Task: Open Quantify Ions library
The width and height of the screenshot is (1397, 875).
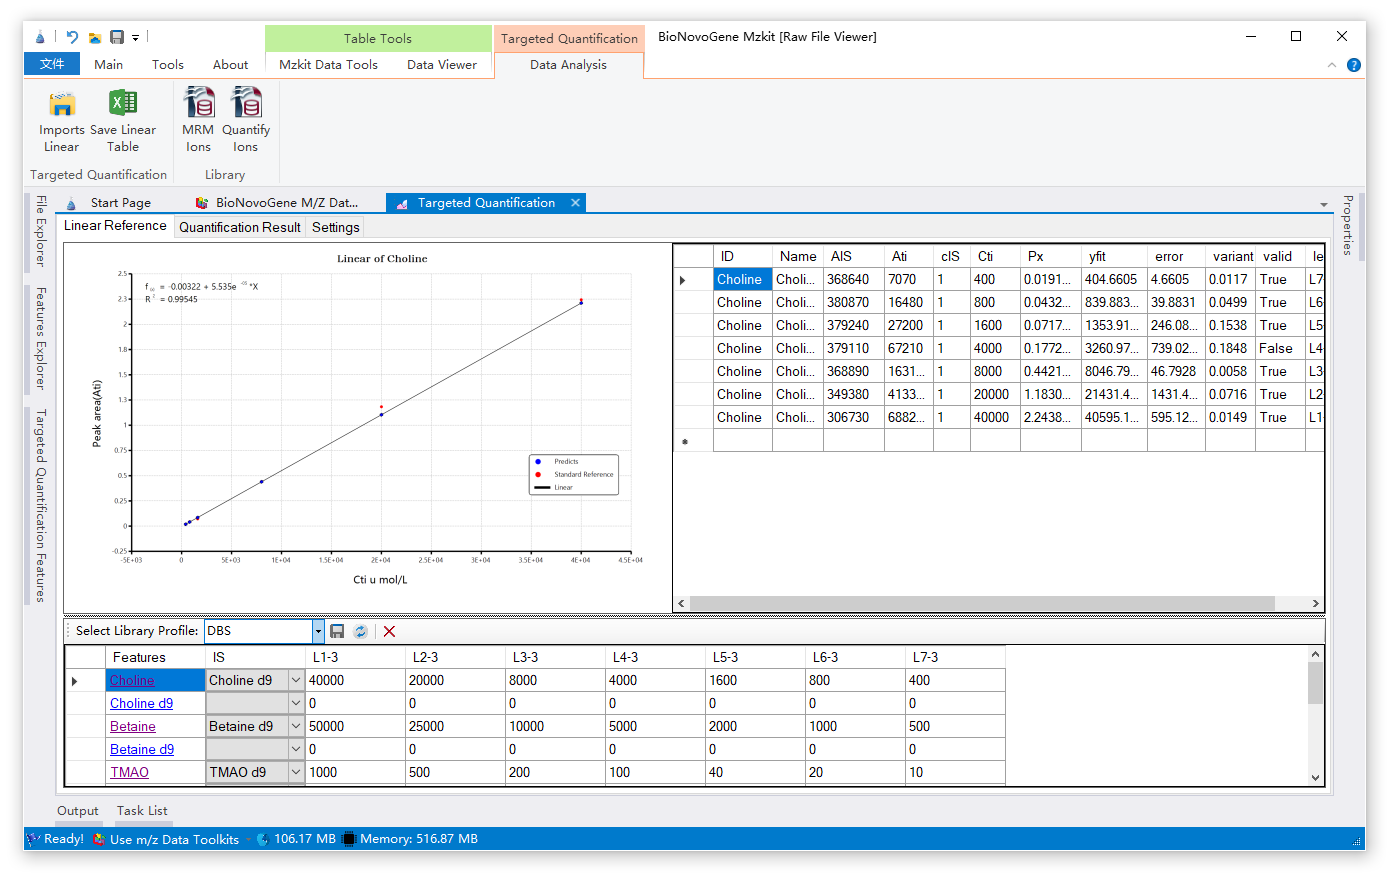Action: click(x=246, y=103)
